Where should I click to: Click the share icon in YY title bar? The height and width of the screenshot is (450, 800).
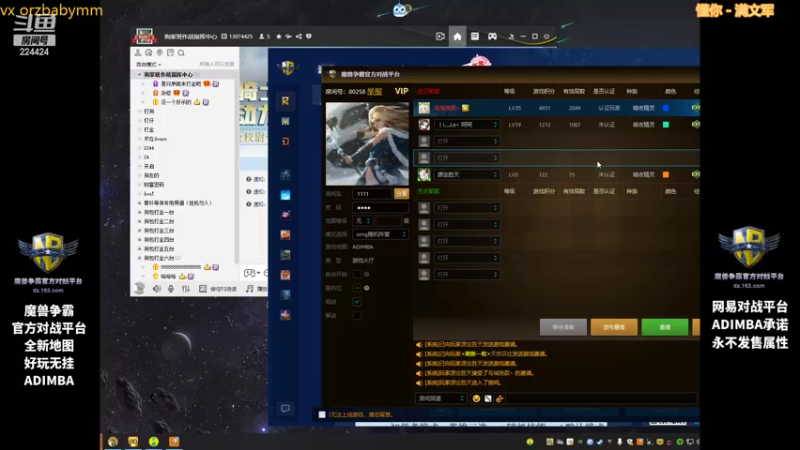pos(299,37)
